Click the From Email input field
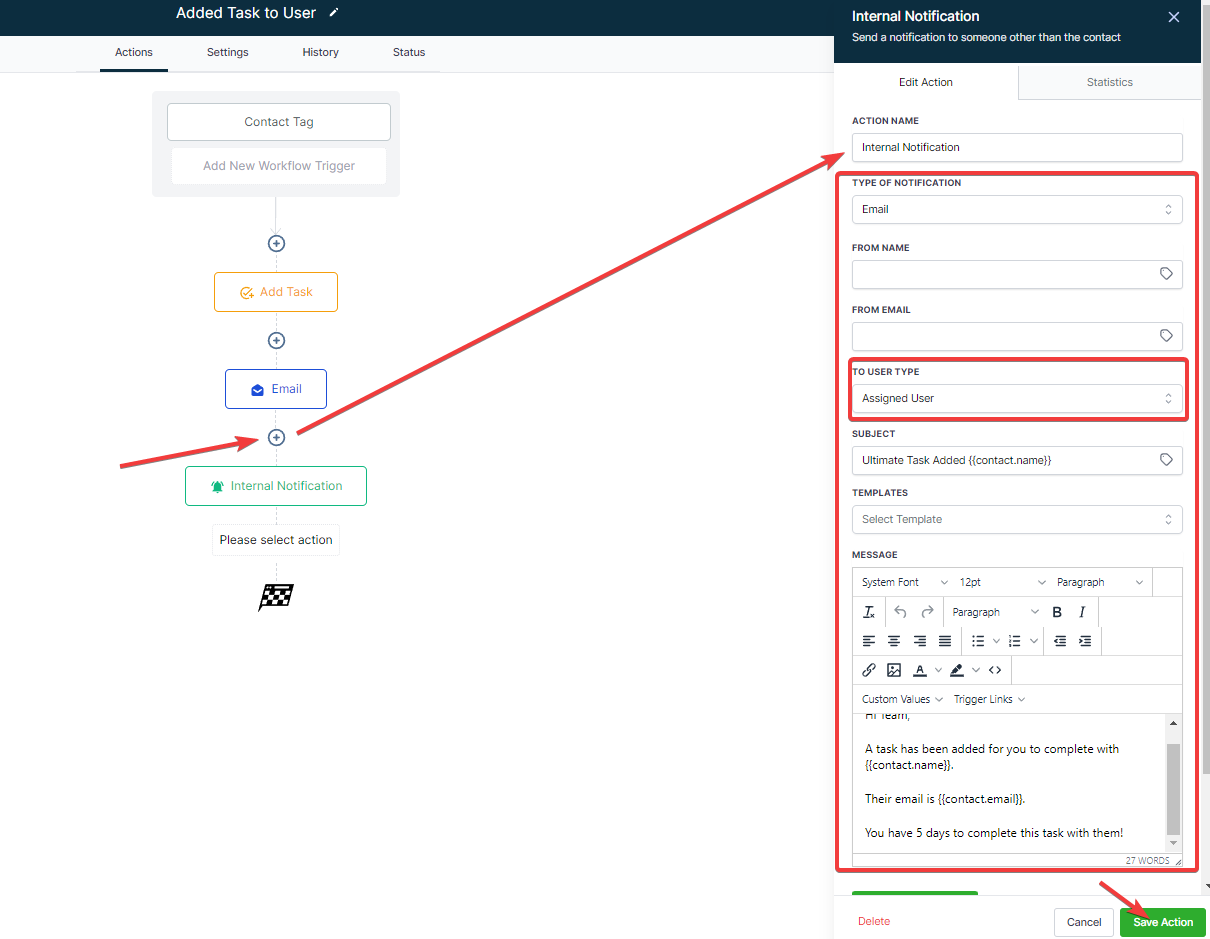The image size is (1210, 939). click(1017, 336)
